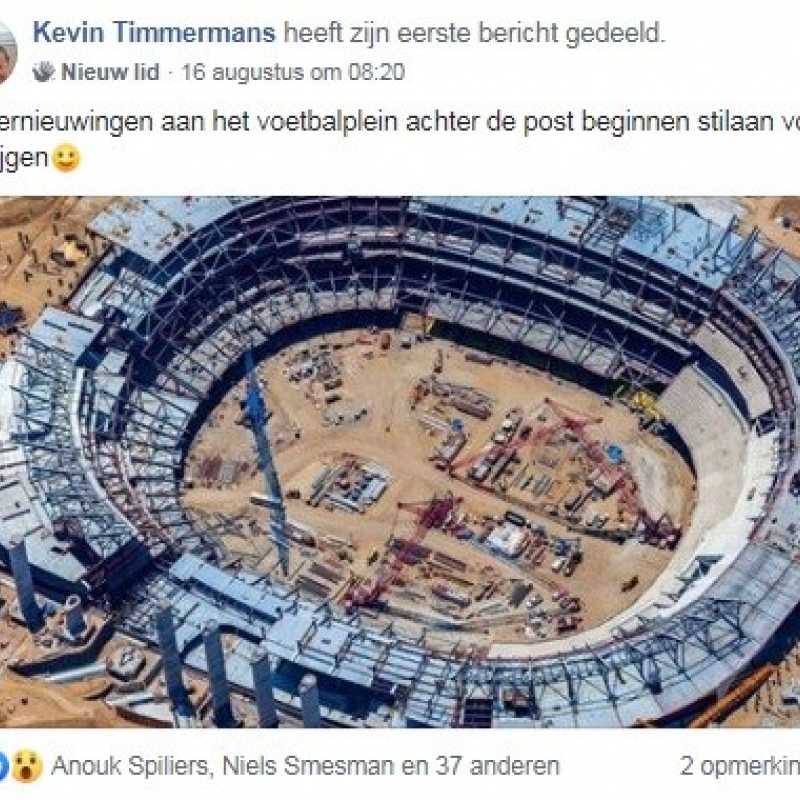Click the blue Like reaction icon
Image resolution: width=800 pixels, height=800 pixels.
coord(4,766)
